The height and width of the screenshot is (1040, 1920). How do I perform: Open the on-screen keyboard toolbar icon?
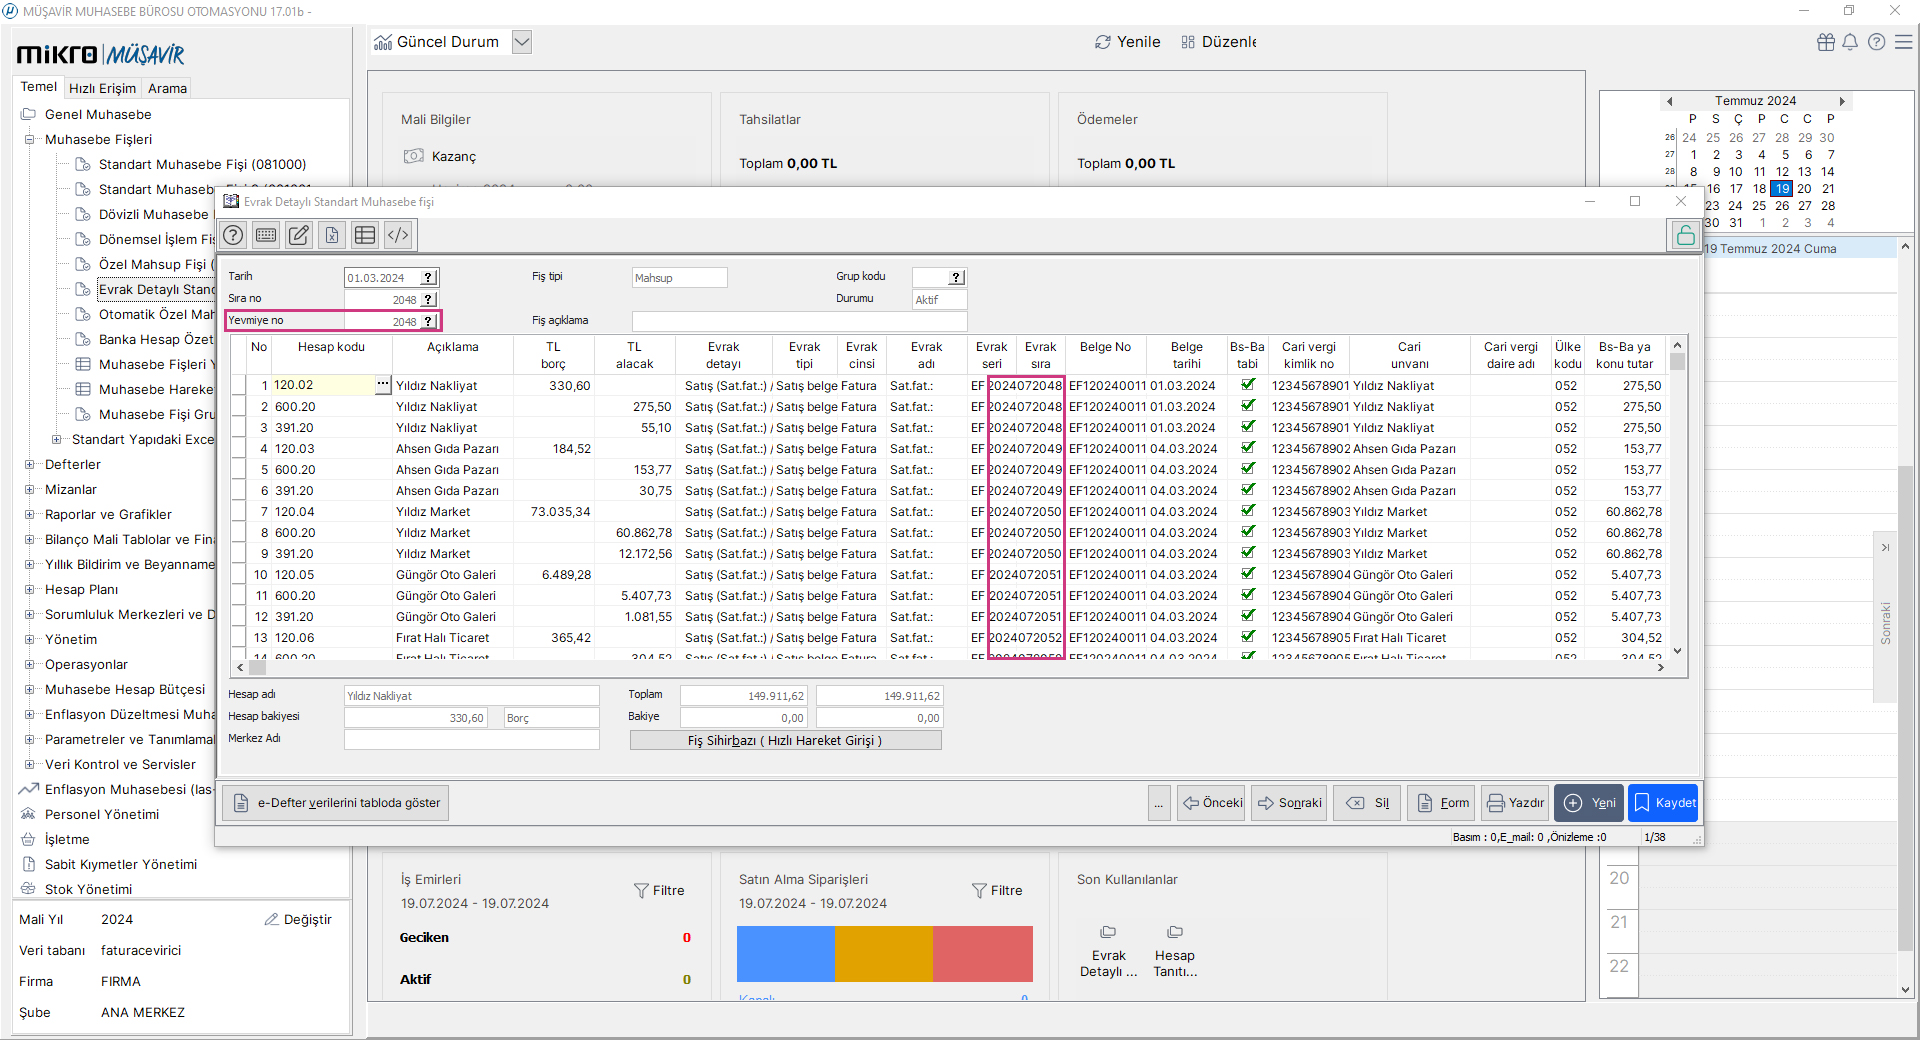point(266,235)
